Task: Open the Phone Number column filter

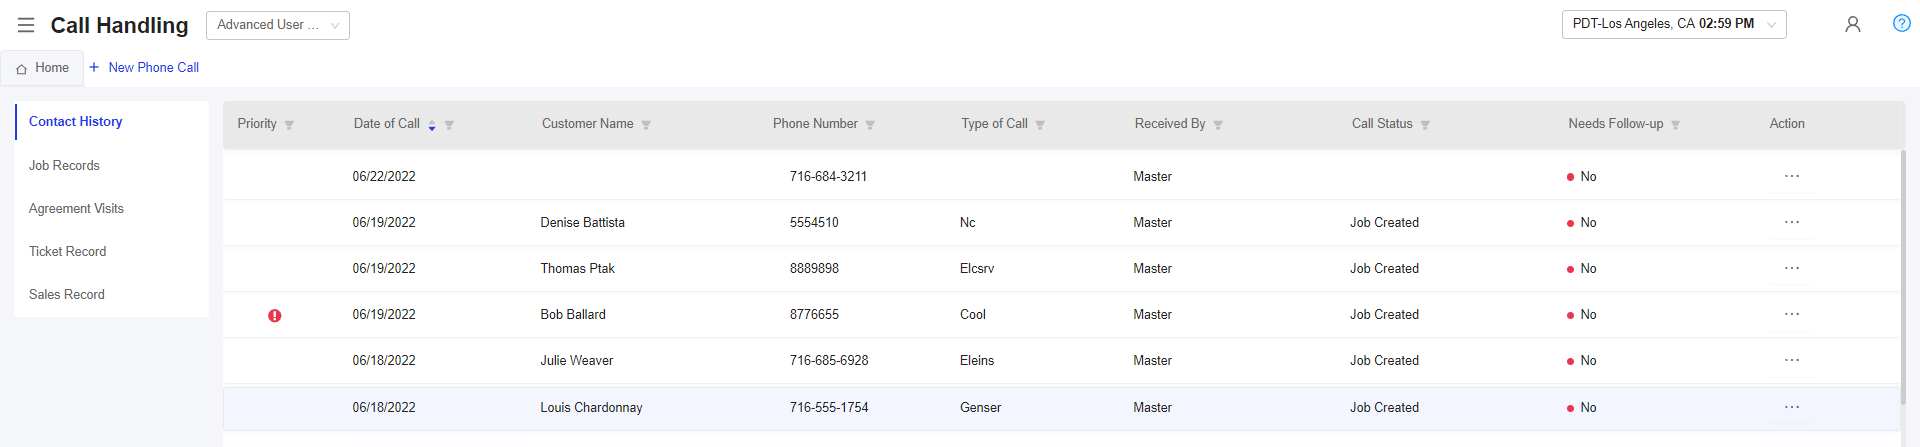Action: coord(870,125)
